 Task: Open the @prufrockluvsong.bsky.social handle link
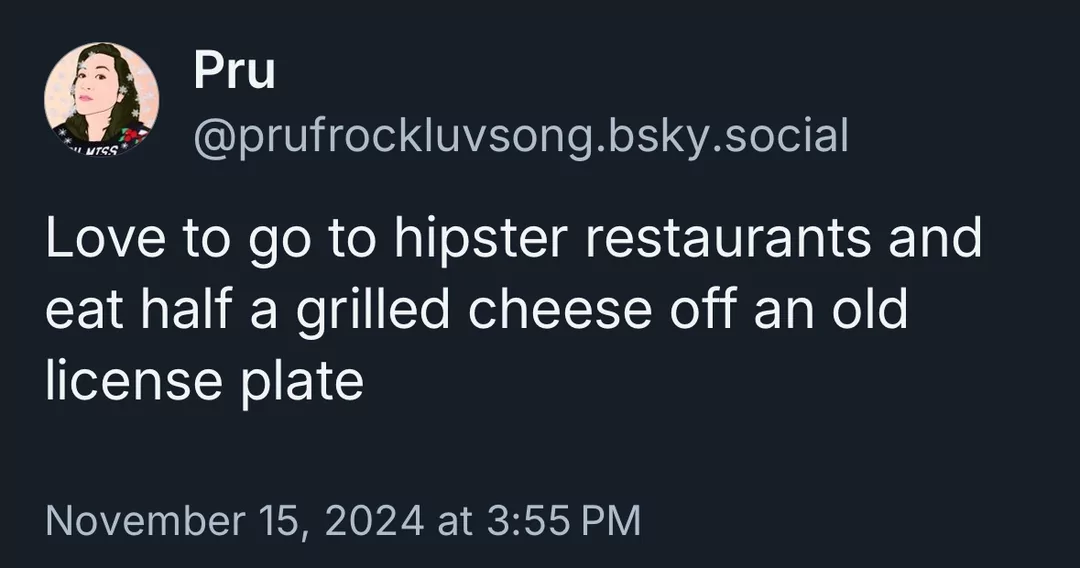521,136
